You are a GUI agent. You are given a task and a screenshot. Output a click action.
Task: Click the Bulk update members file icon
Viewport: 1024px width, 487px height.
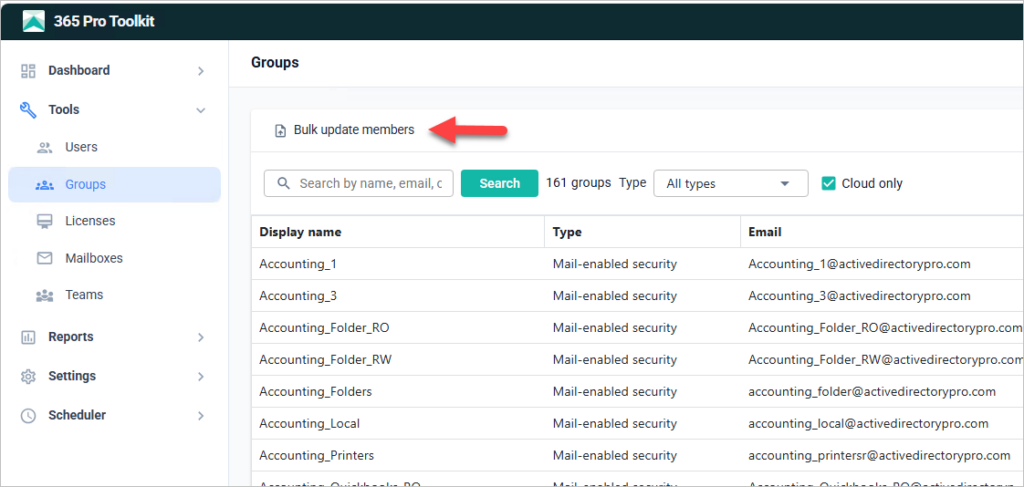point(280,131)
